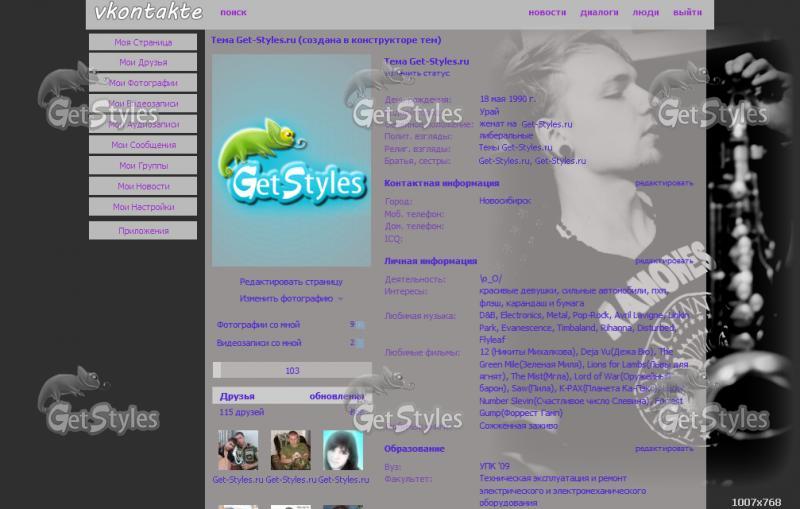
Task: Click выйти to log out
Action: (687, 12)
